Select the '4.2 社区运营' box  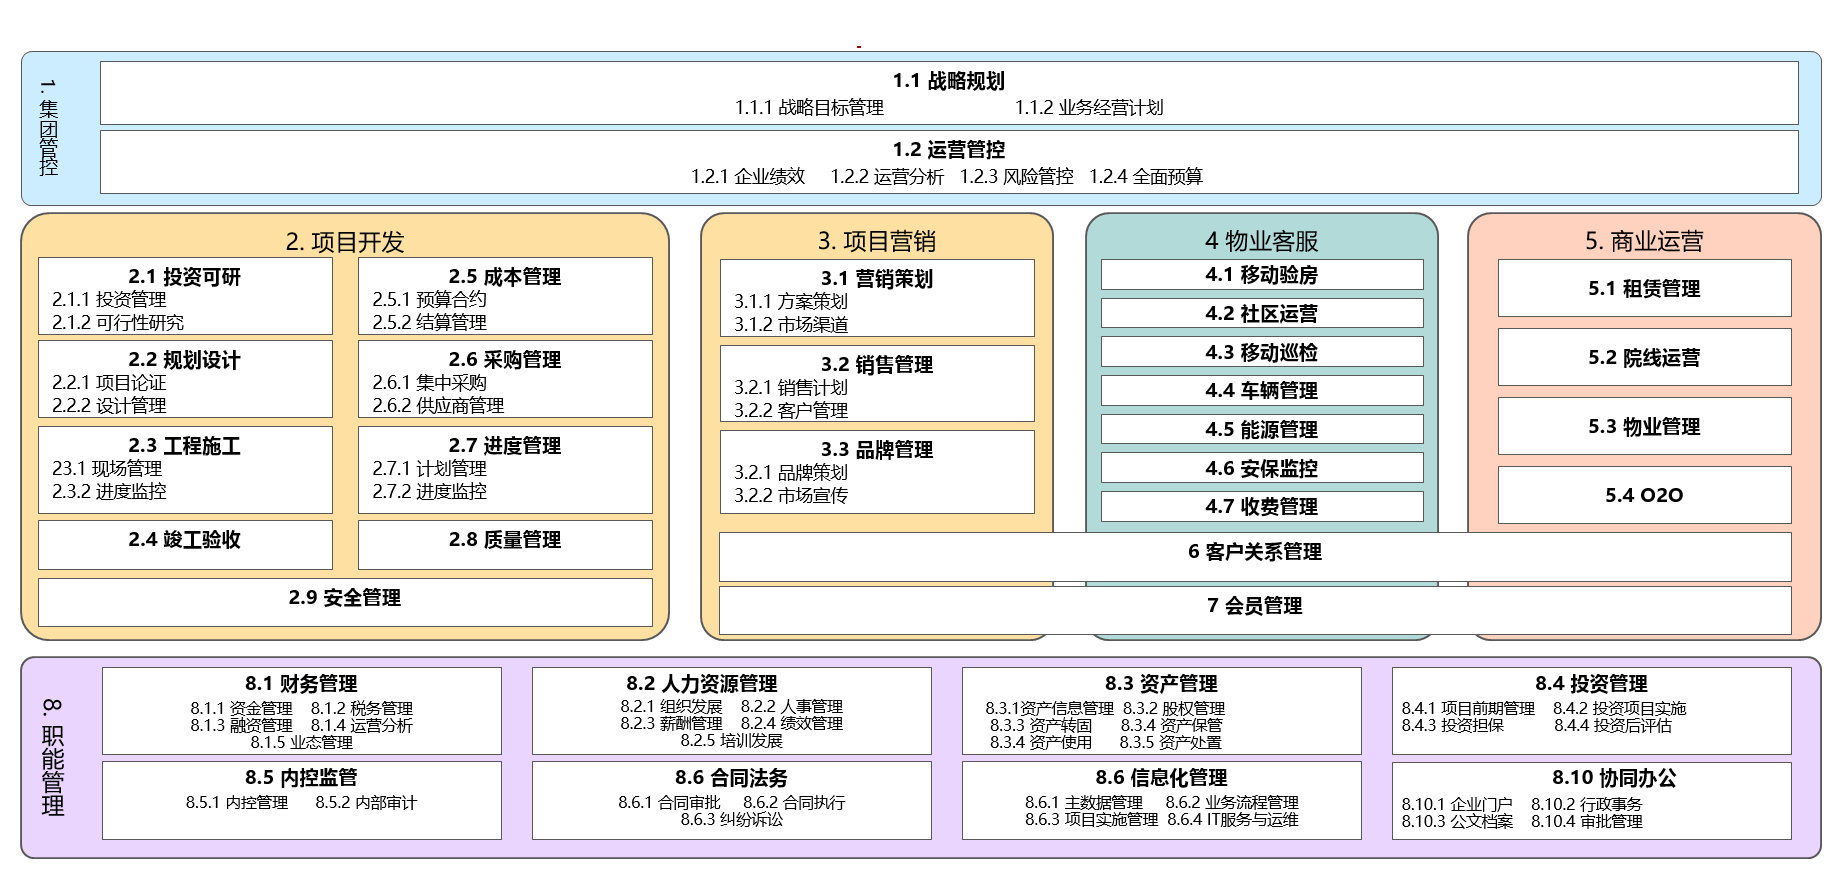click(x=1262, y=313)
